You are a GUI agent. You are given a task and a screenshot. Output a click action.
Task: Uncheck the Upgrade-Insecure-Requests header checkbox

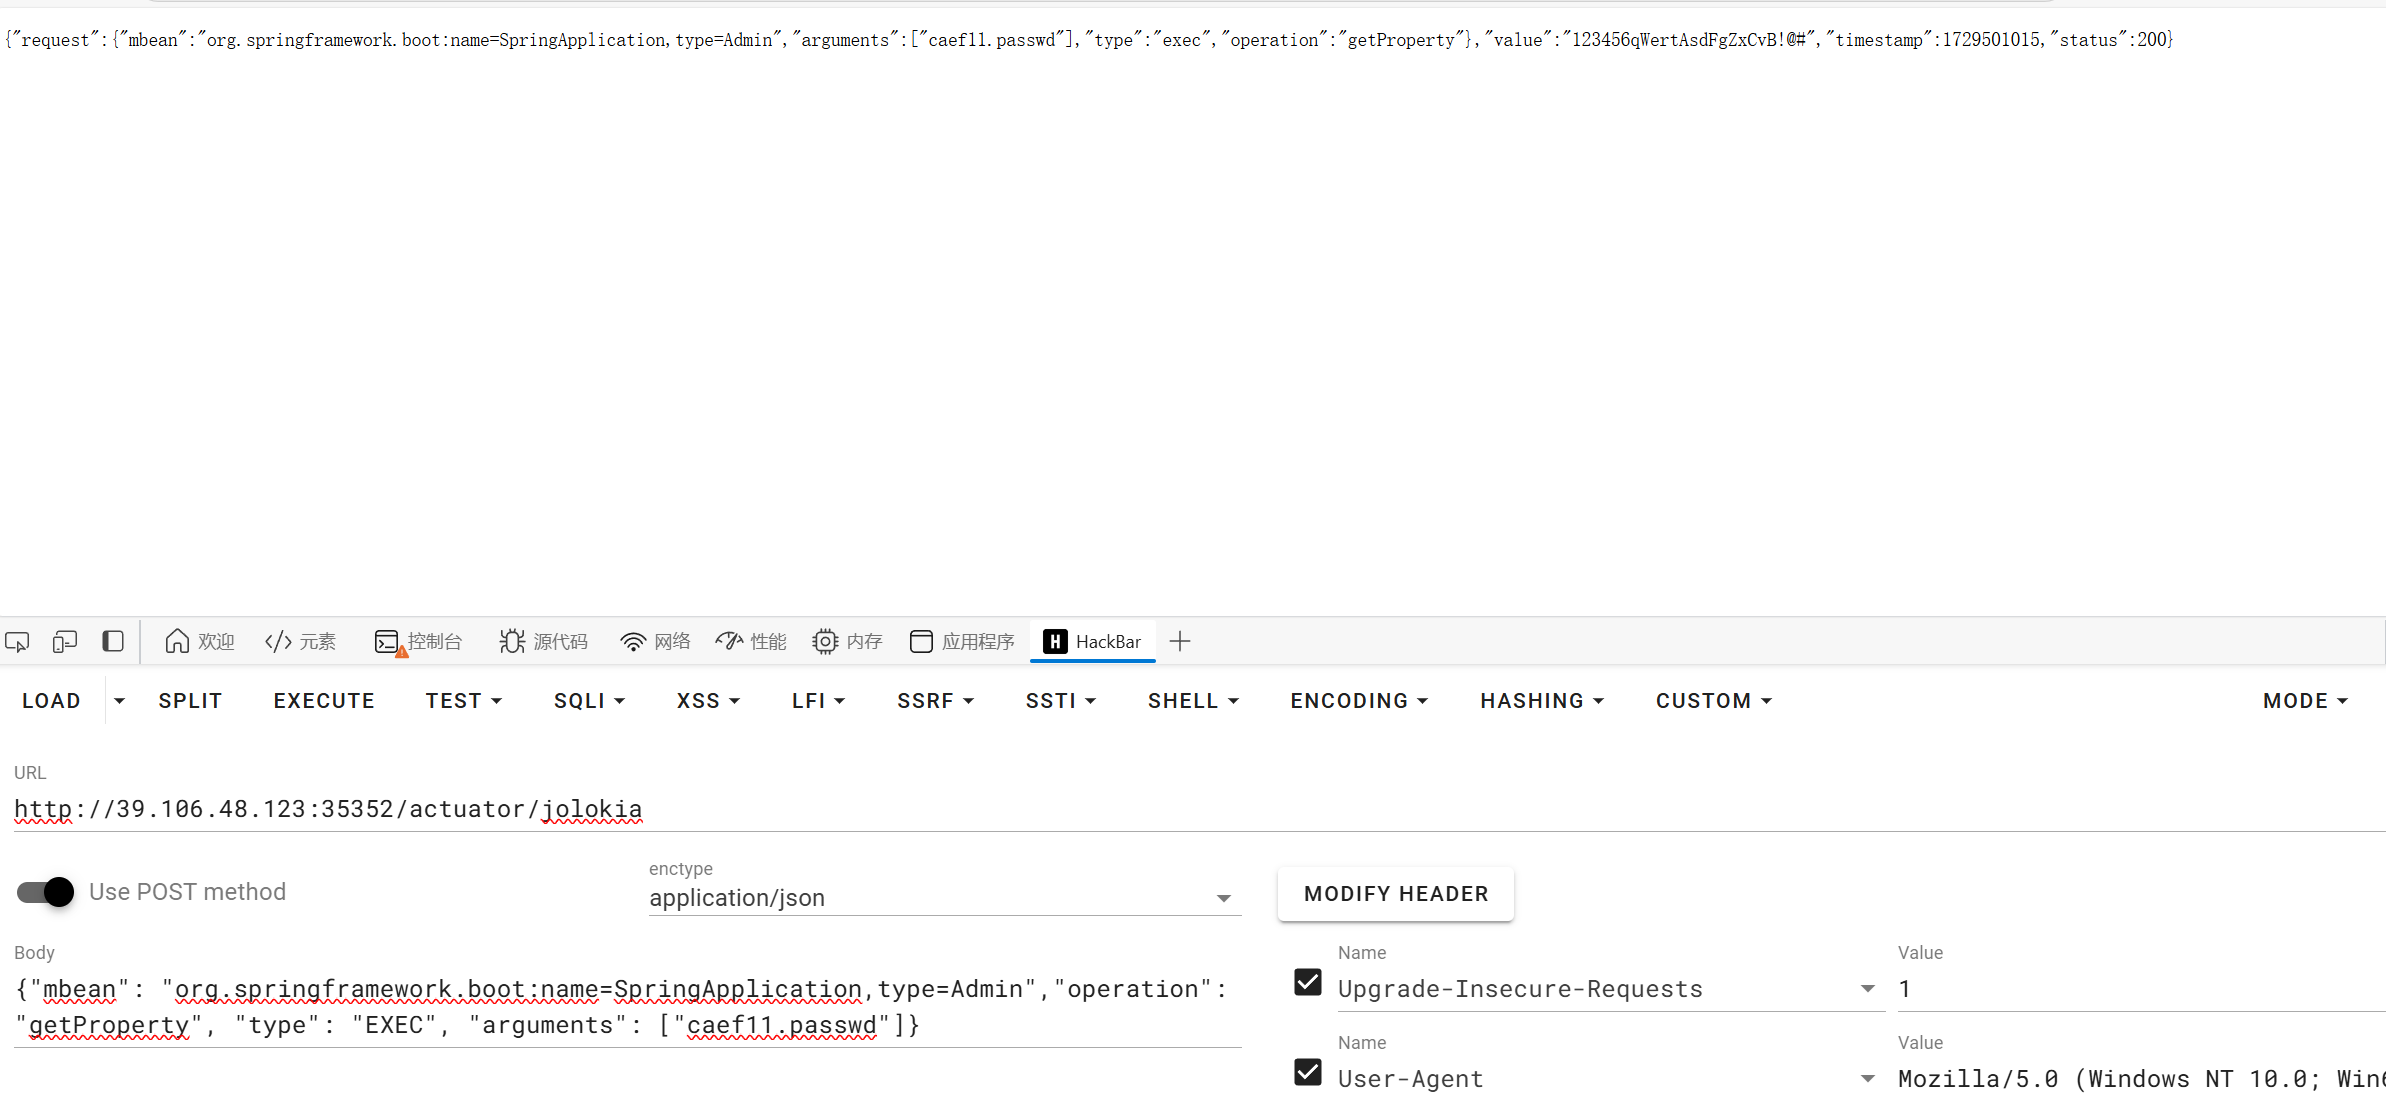click(1307, 983)
